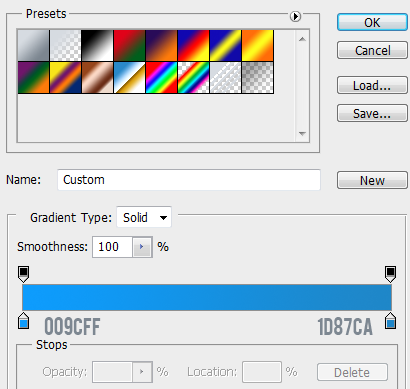Screen dimensions: 410x389
Task: Select the Transparent Rainbow gradient preset
Action: click(x=193, y=77)
